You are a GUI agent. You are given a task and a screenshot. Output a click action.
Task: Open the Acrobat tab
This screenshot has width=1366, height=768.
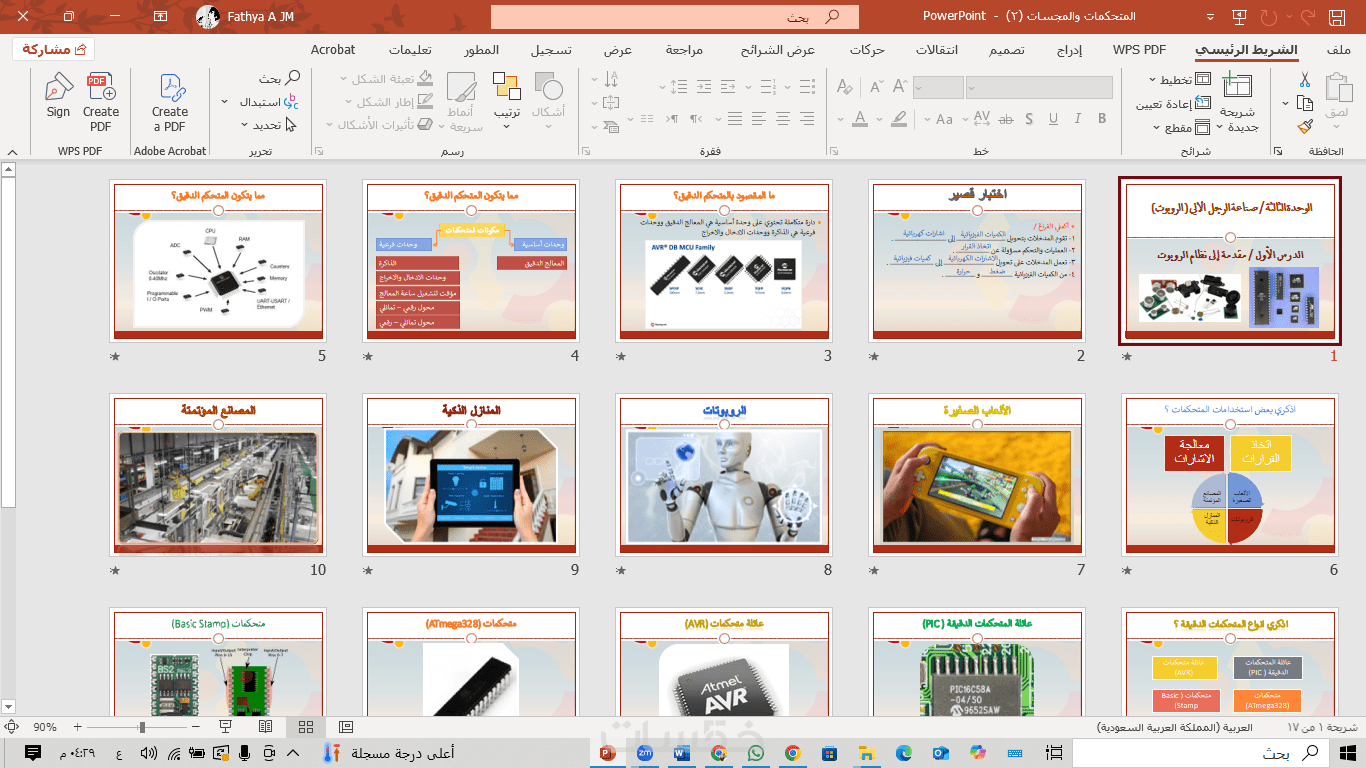(x=333, y=50)
